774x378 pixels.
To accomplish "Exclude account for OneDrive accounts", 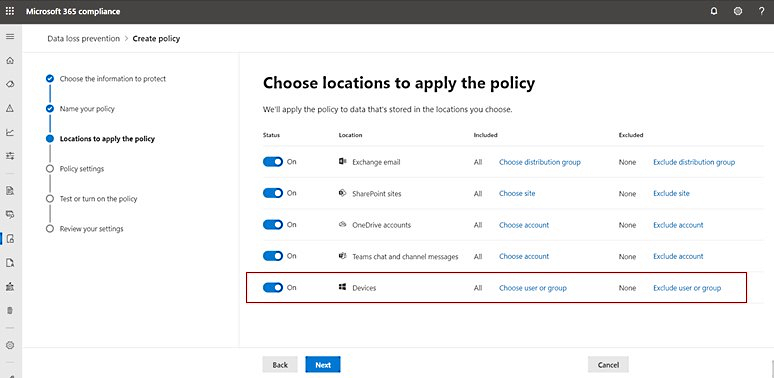I will click(x=678, y=225).
